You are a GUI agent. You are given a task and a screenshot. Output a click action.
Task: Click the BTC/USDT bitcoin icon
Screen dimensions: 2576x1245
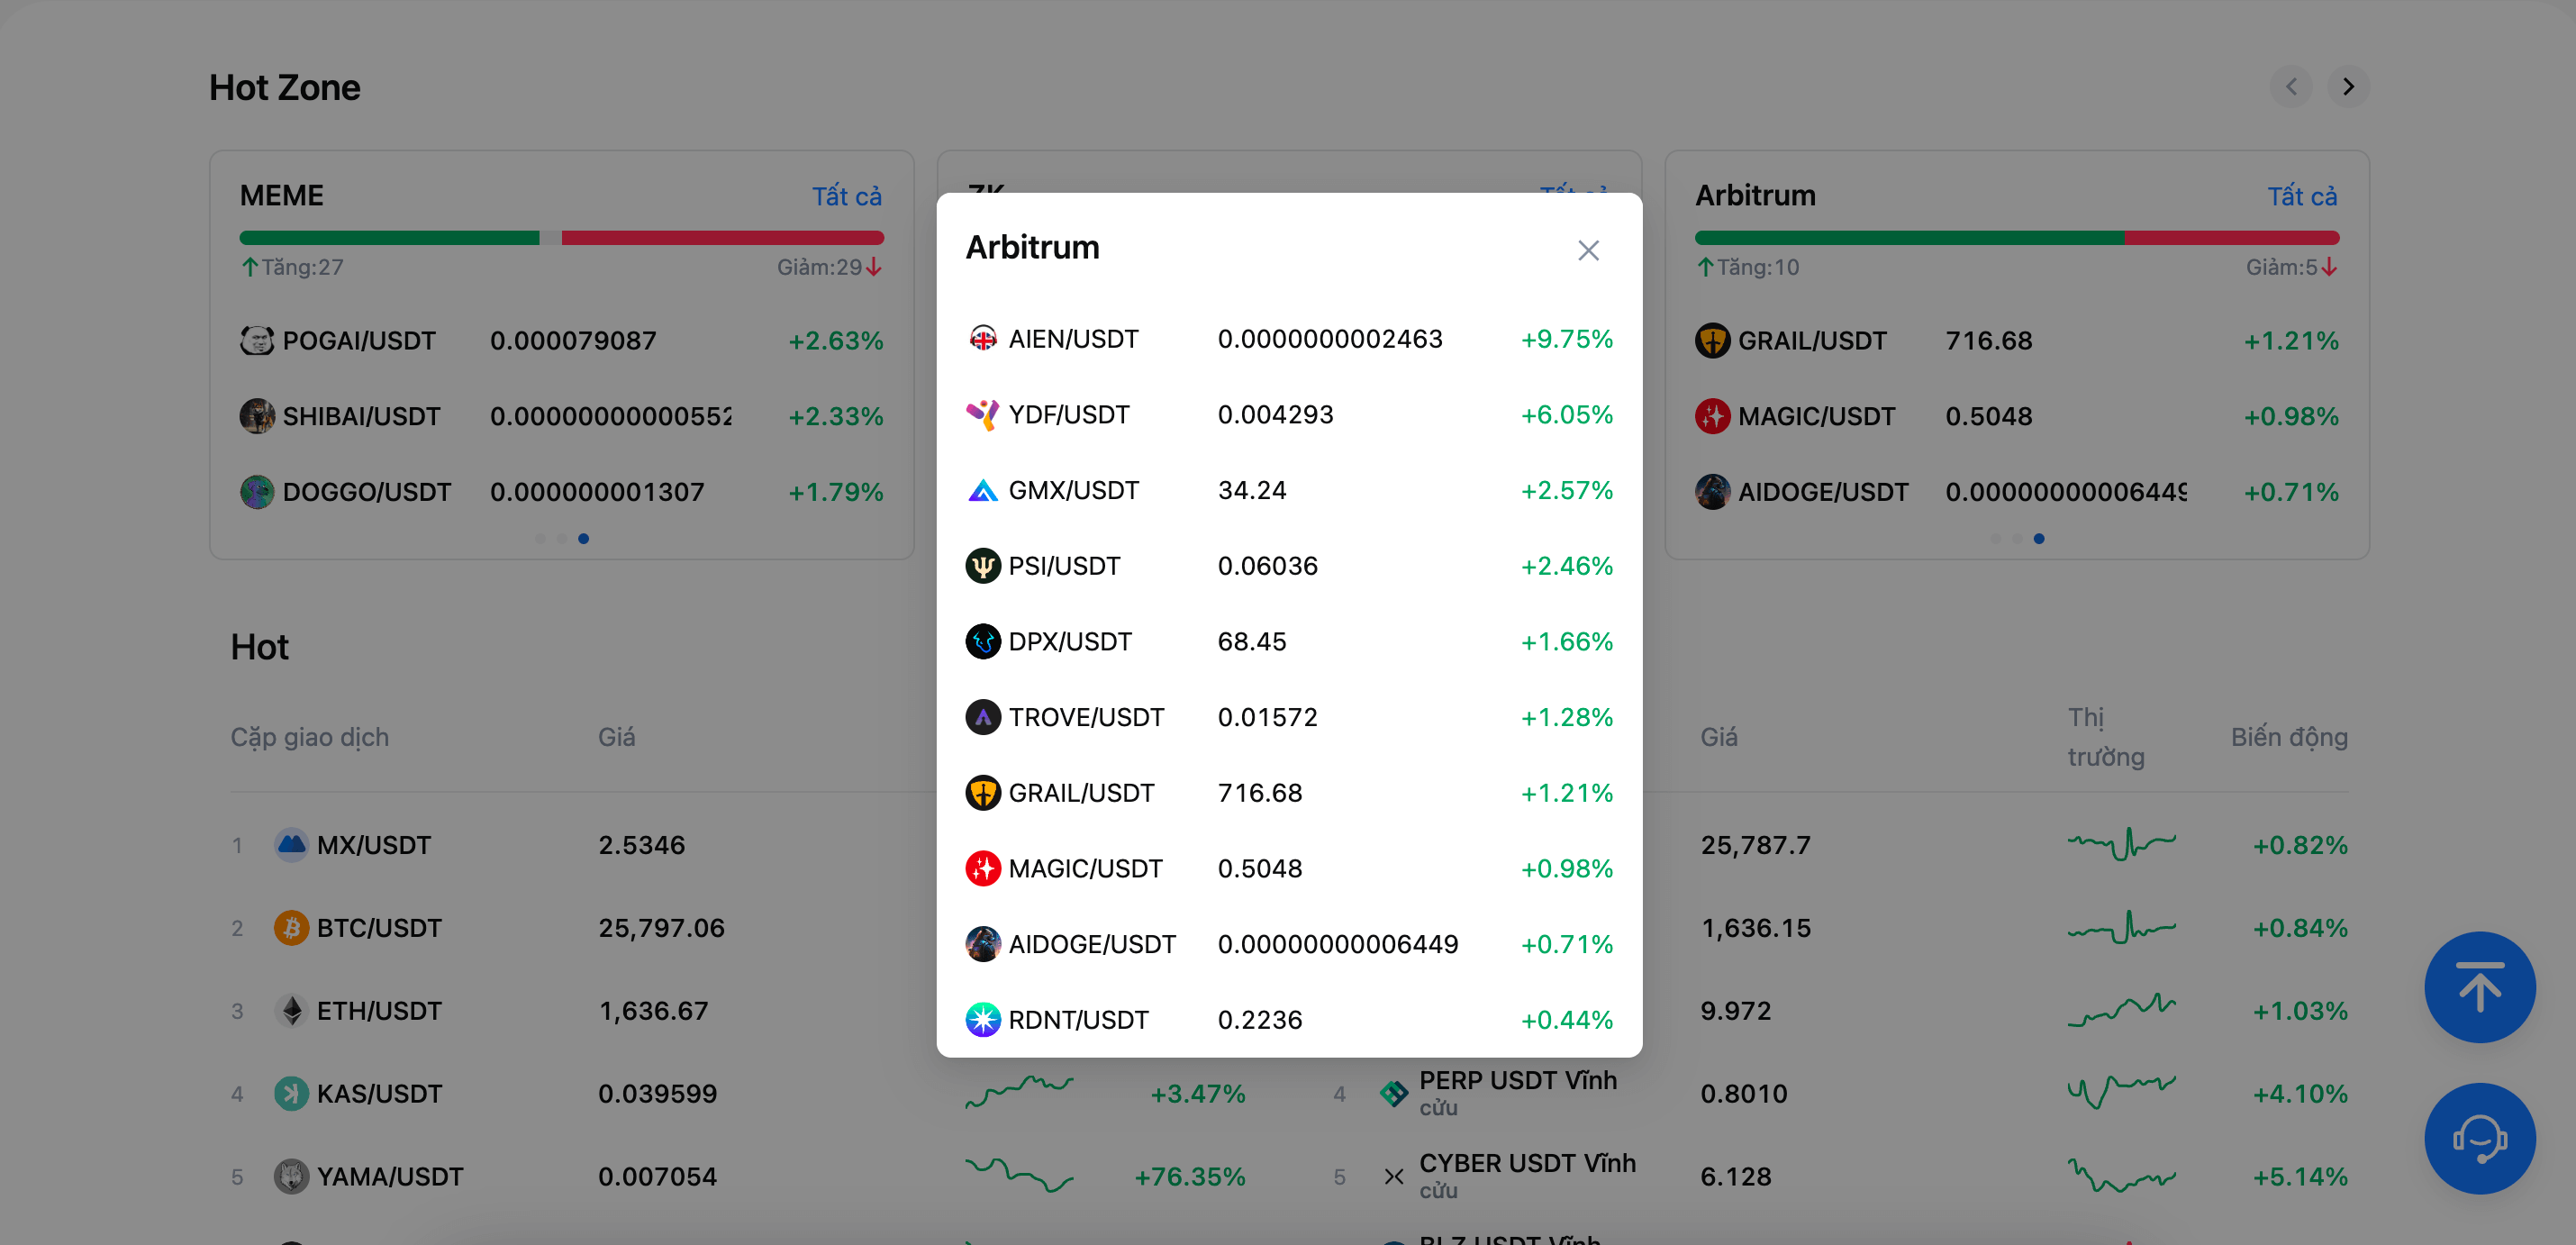pos(291,928)
